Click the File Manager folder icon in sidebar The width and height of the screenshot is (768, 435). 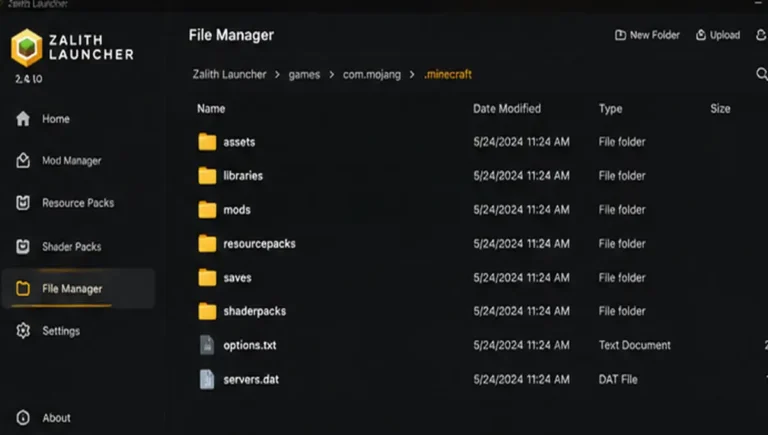click(x=23, y=289)
